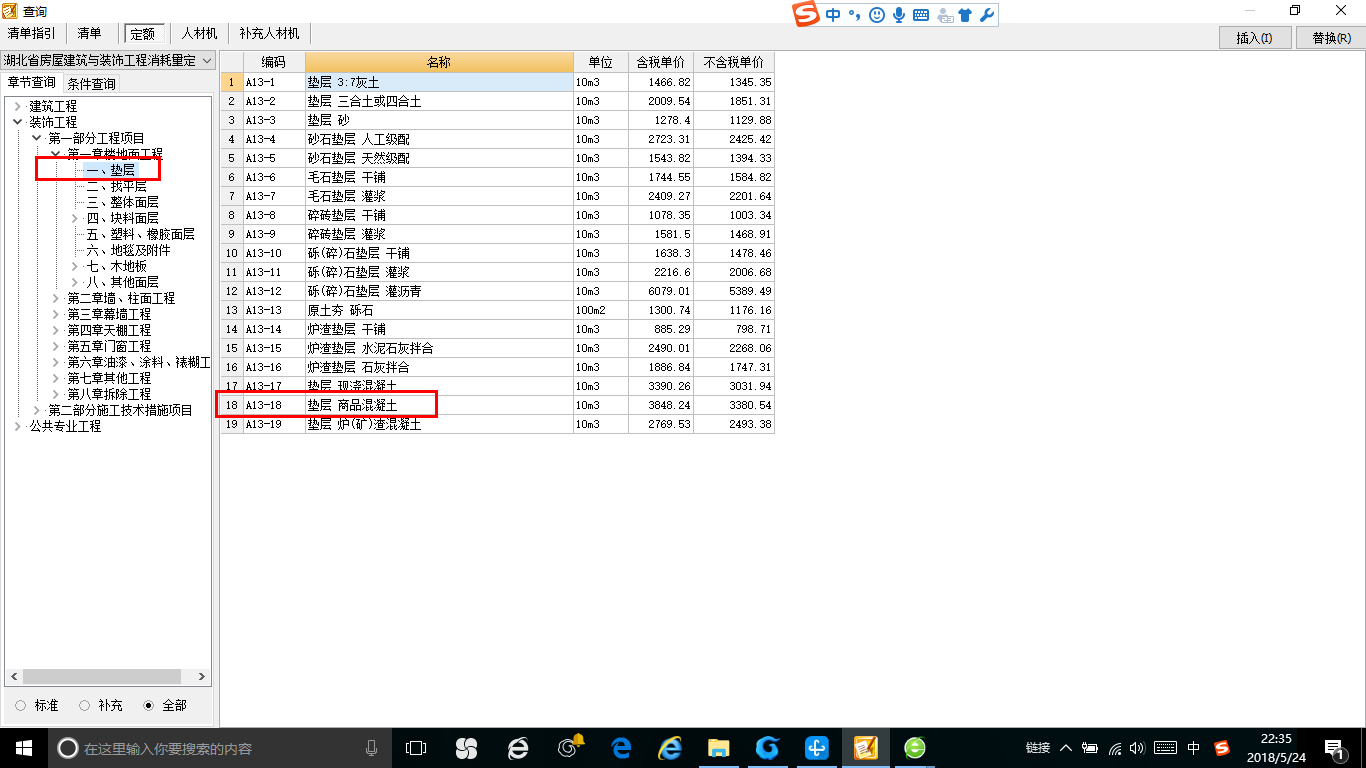Expand 四、块料面层 node

[74, 218]
